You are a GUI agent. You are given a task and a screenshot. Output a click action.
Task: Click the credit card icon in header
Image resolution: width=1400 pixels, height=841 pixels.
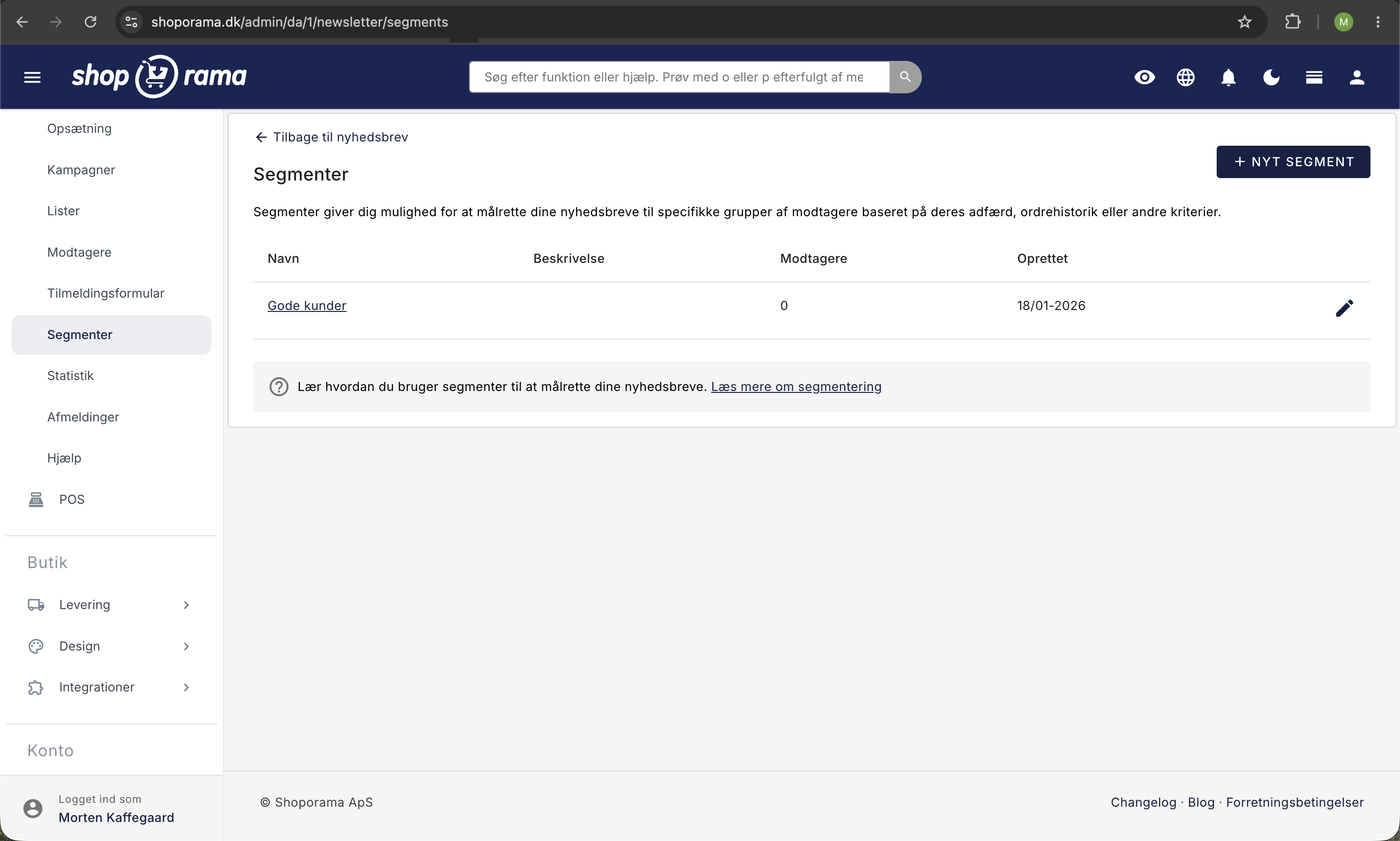click(1314, 77)
